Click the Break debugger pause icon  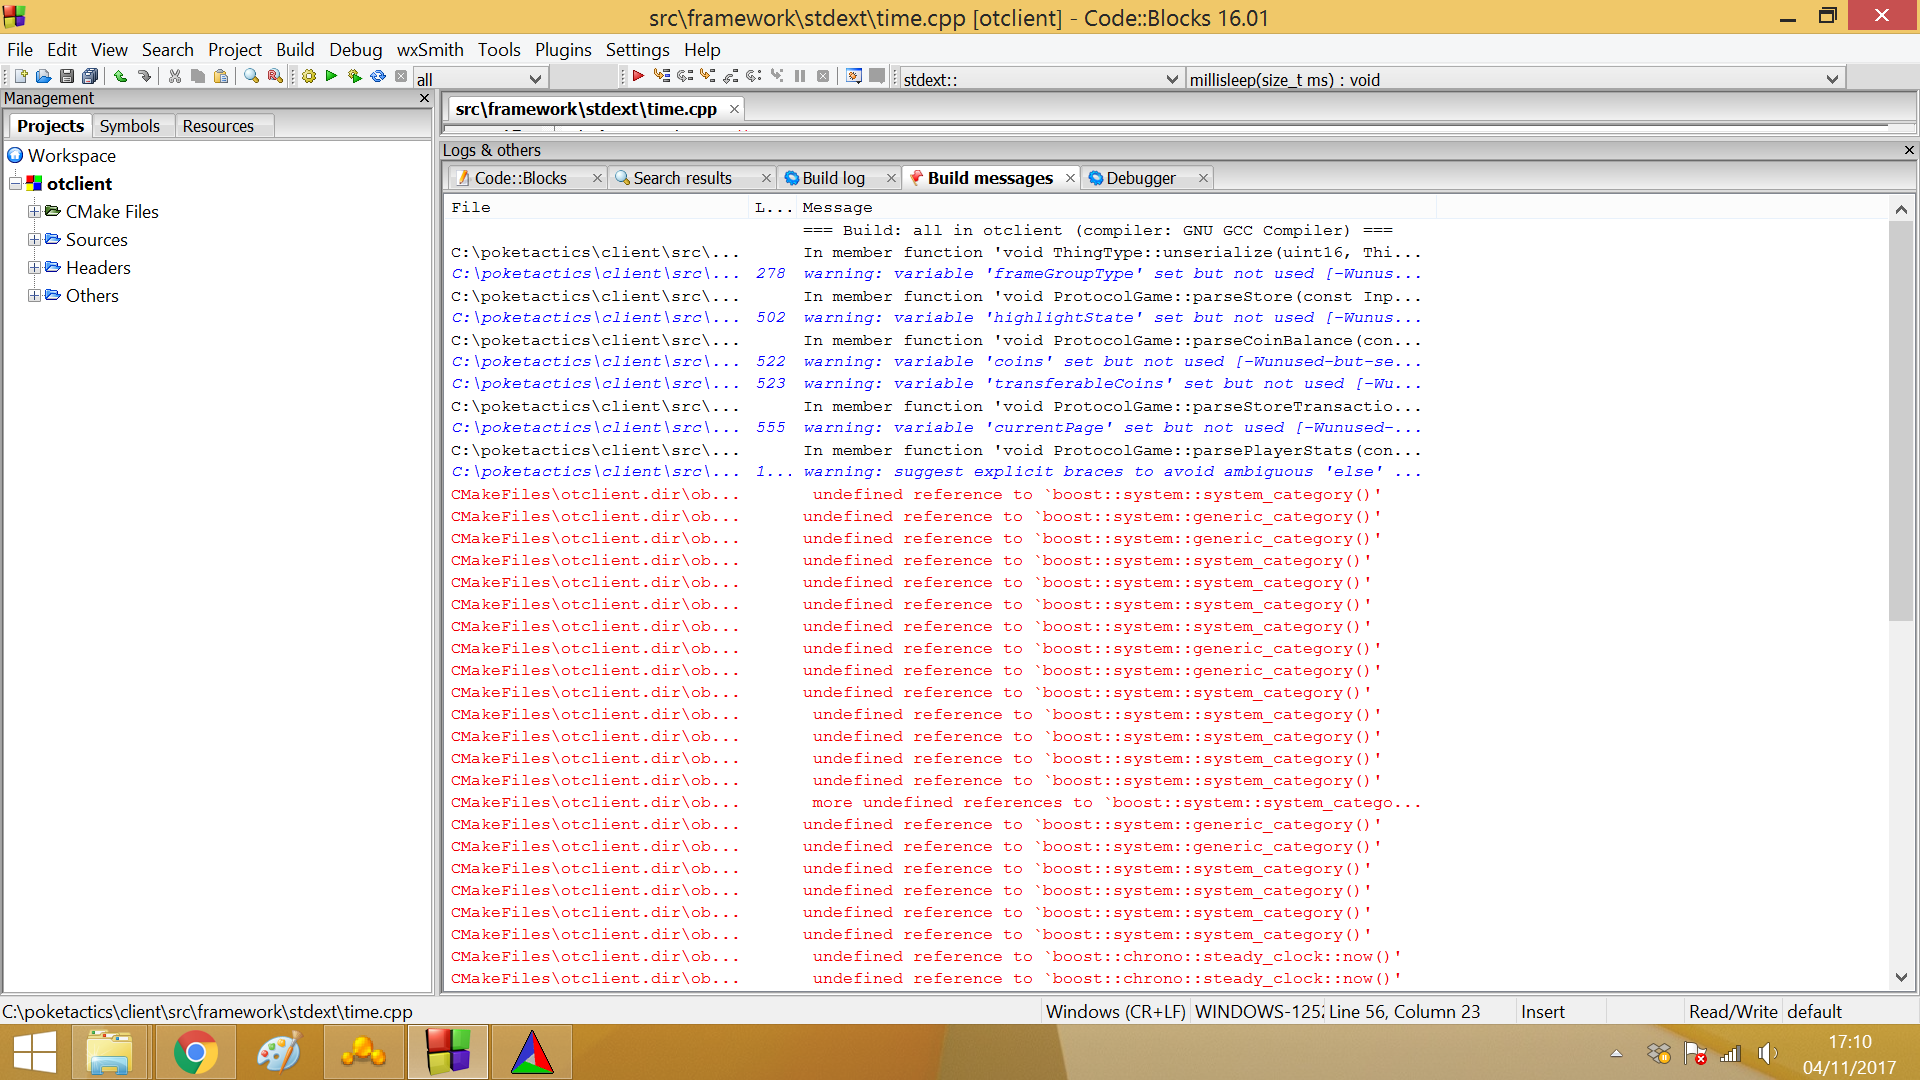point(800,76)
